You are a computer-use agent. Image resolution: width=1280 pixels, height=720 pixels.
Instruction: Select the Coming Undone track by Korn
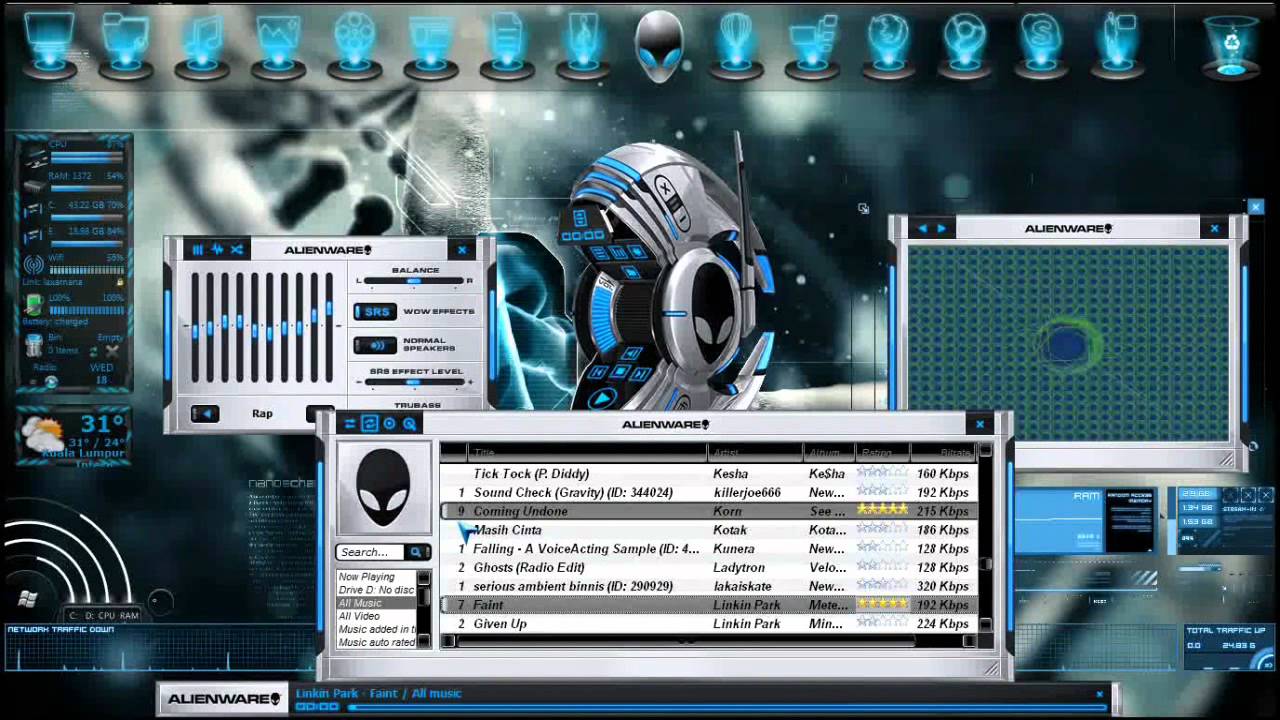tap(708, 511)
